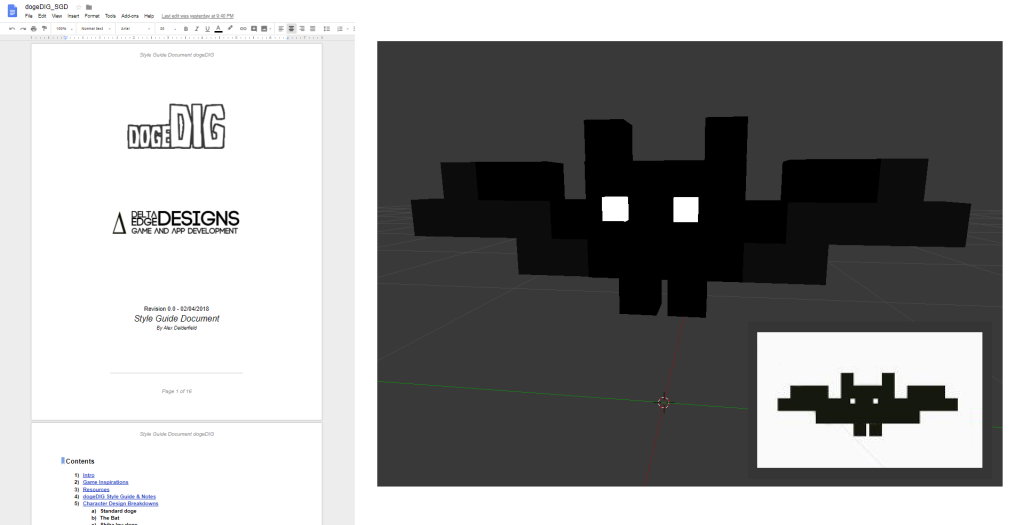
Task: Open the Last edit history link
Action: coord(197,16)
